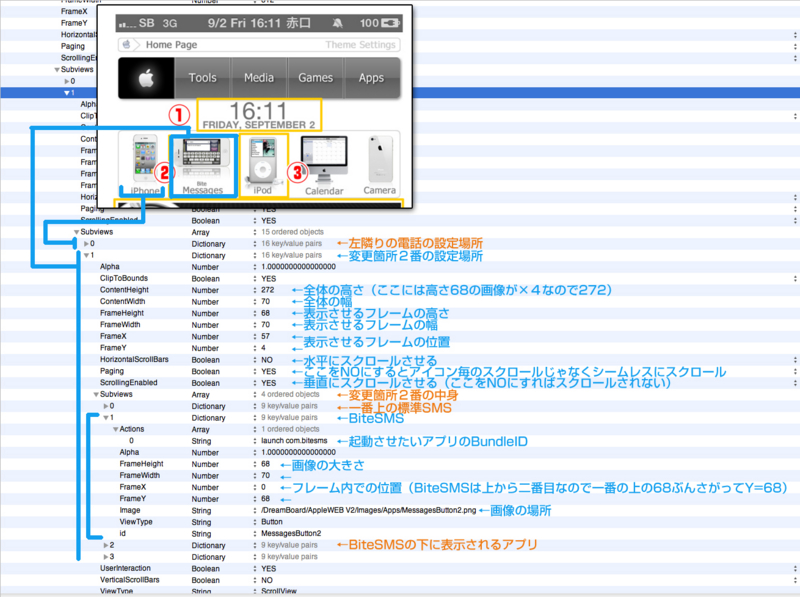This screenshot has width=800, height=597.
Task: Collapse the highlighted row 1
Action: pyautogui.click(x=66, y=93)
